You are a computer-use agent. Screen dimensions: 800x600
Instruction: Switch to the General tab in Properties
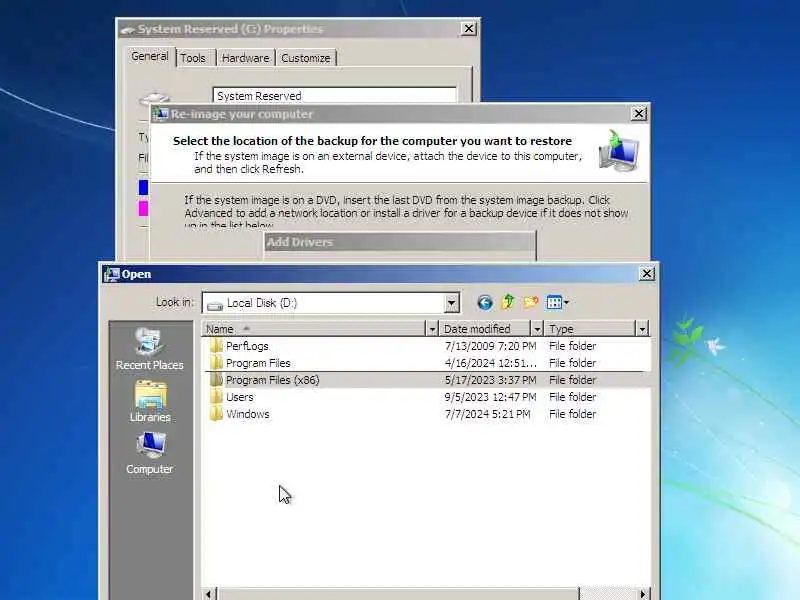point(149,56)
